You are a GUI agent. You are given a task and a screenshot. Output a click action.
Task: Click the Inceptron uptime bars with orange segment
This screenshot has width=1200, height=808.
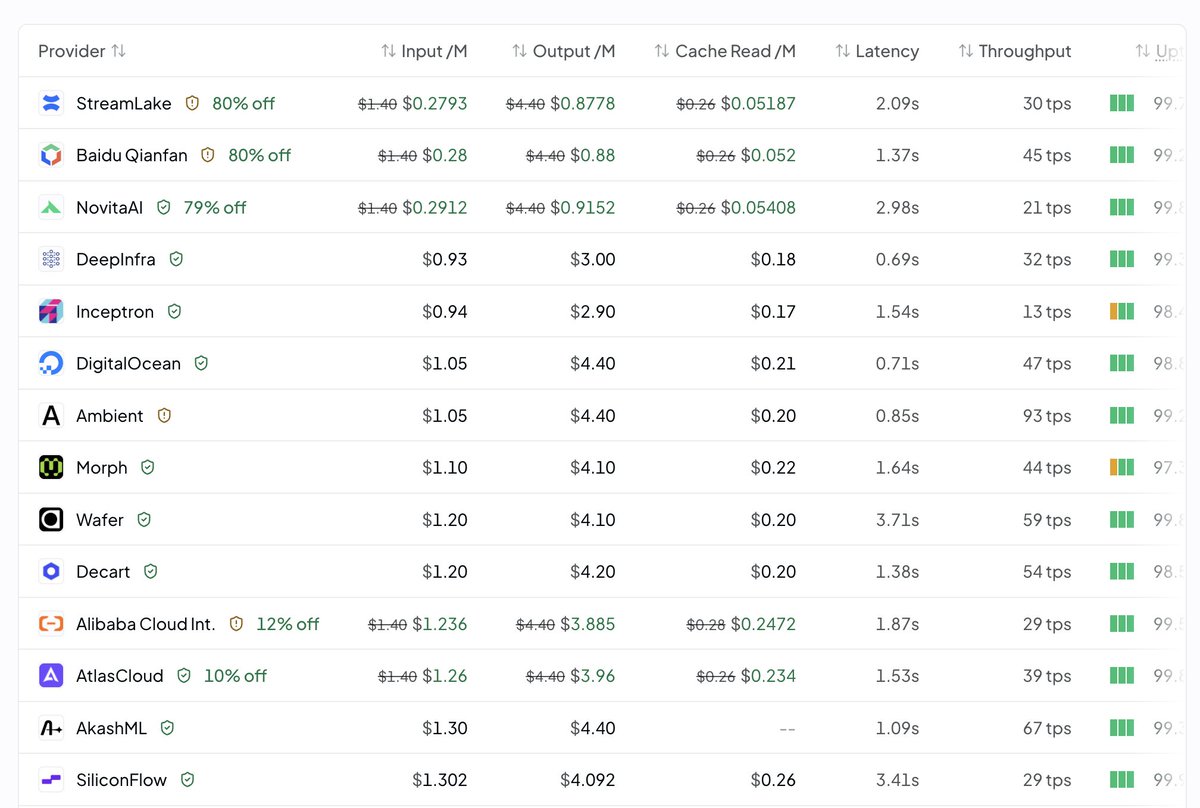1122,311
